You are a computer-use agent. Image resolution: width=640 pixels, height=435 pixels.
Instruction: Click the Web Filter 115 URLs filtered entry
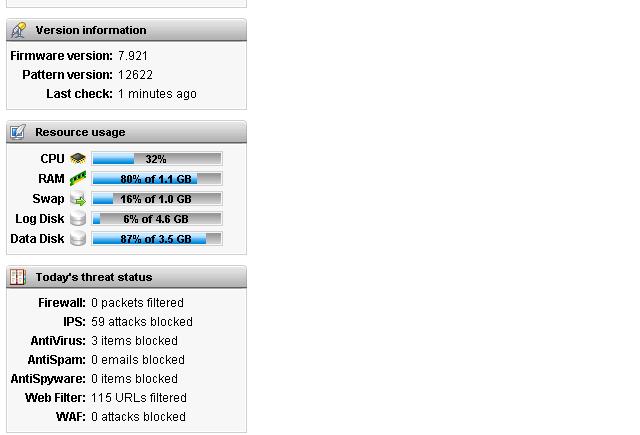click(x=106, y=397)
